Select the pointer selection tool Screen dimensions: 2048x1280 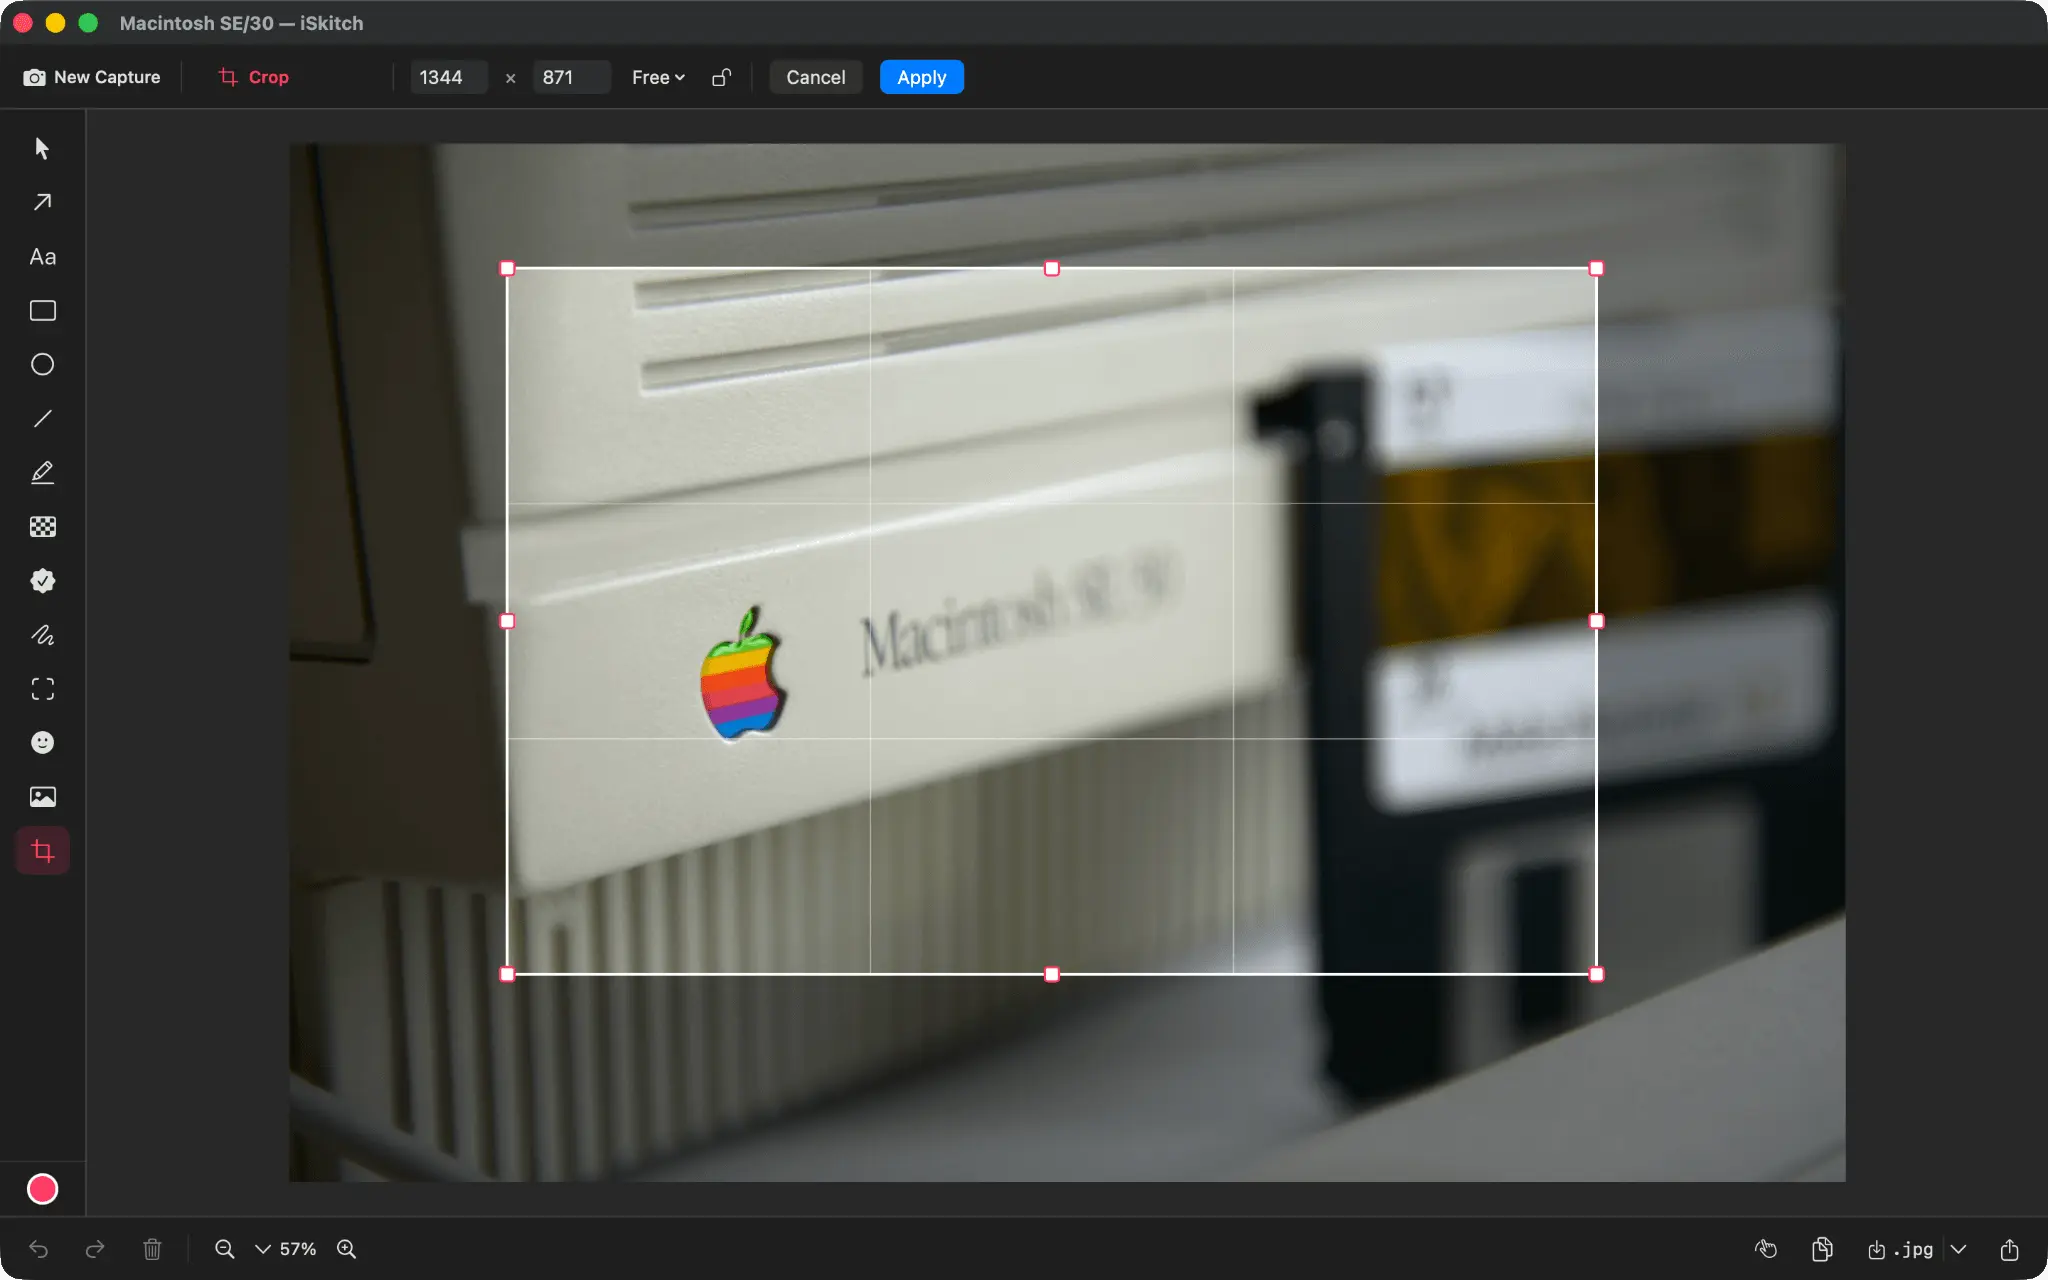pyautogui.click(x=42, y=149)
